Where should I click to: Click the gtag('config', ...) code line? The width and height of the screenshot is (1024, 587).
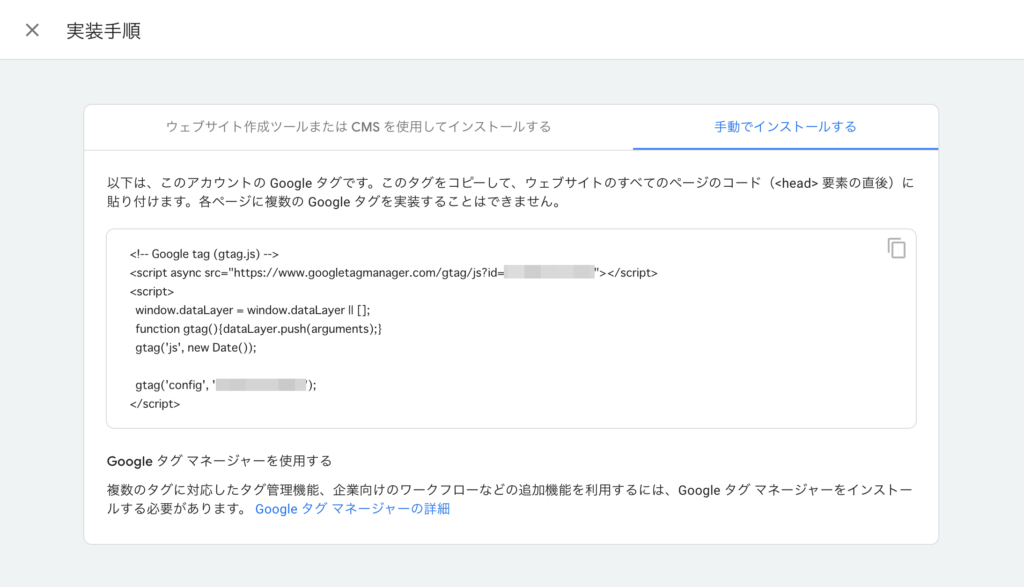tap(225, 385)
